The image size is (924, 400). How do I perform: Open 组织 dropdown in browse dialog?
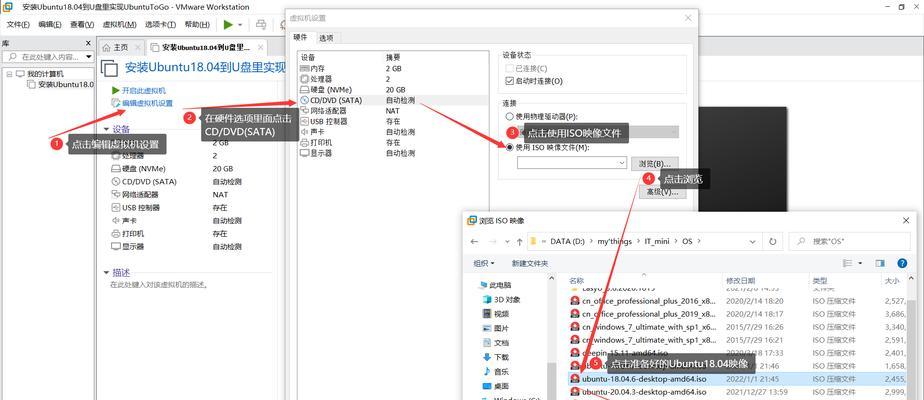click(484, 263)
